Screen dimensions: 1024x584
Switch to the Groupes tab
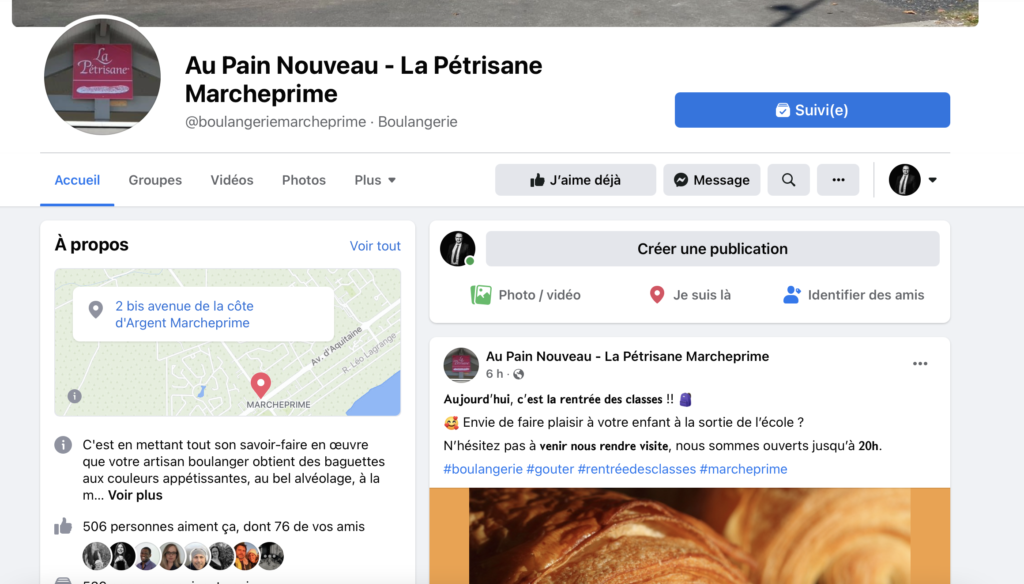[155, 180]
